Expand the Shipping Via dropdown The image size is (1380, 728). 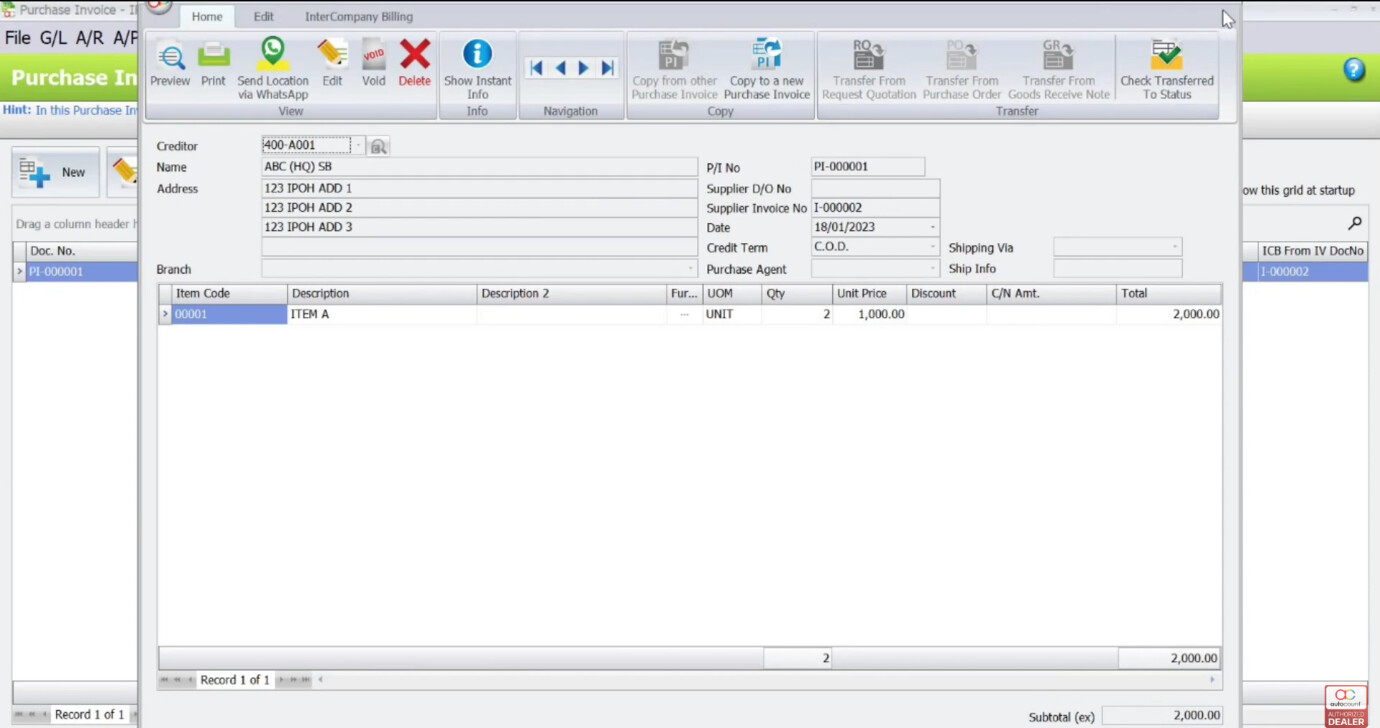[x=1174, y=247]
